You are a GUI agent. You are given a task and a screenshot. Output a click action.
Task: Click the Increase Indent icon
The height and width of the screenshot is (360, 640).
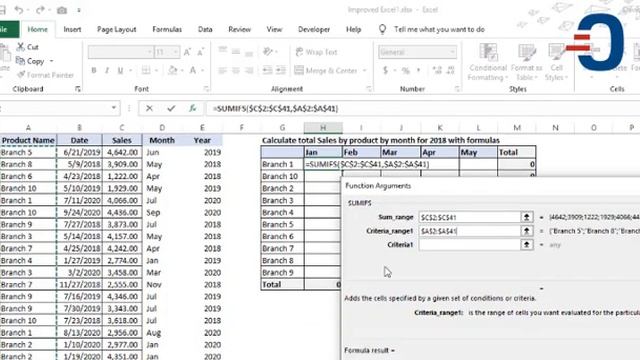[x=281, y=70]
